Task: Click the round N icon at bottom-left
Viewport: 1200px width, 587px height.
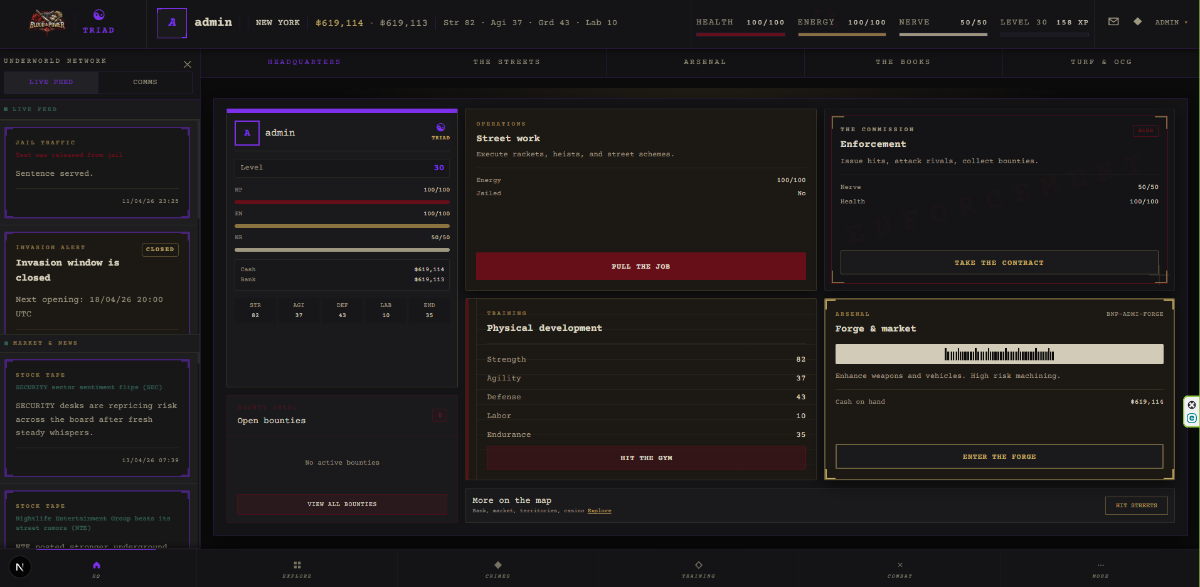Action: tap(20, 567)
